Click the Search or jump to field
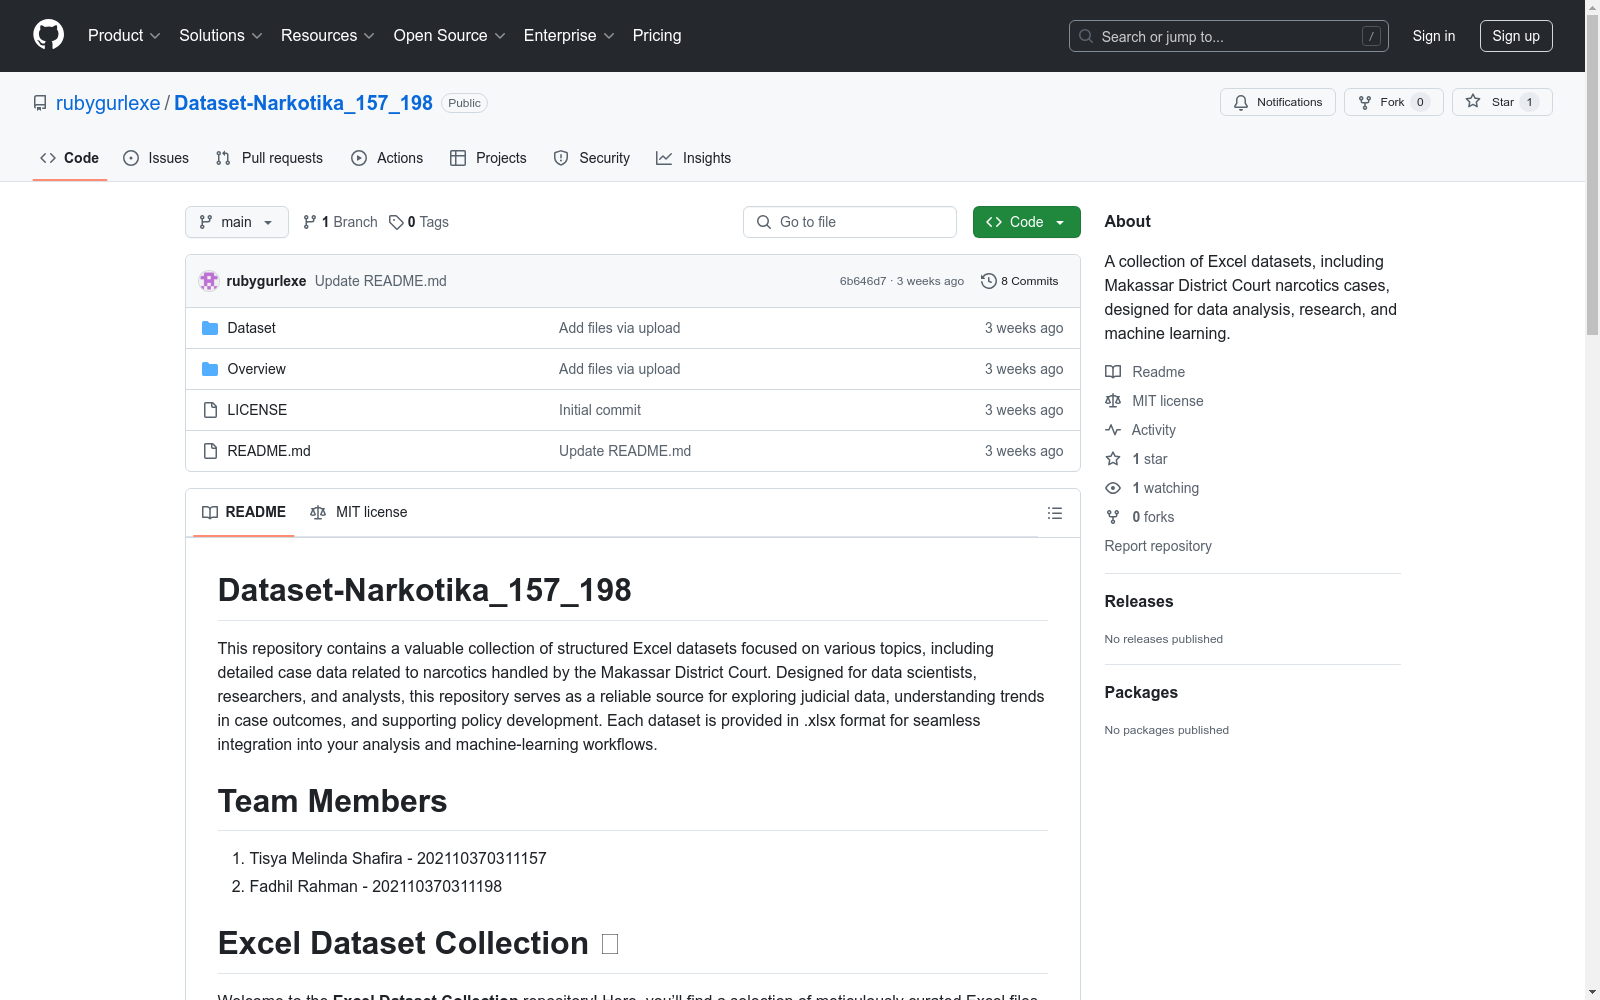The image size is (1600, 1000). click(1229, 36)
